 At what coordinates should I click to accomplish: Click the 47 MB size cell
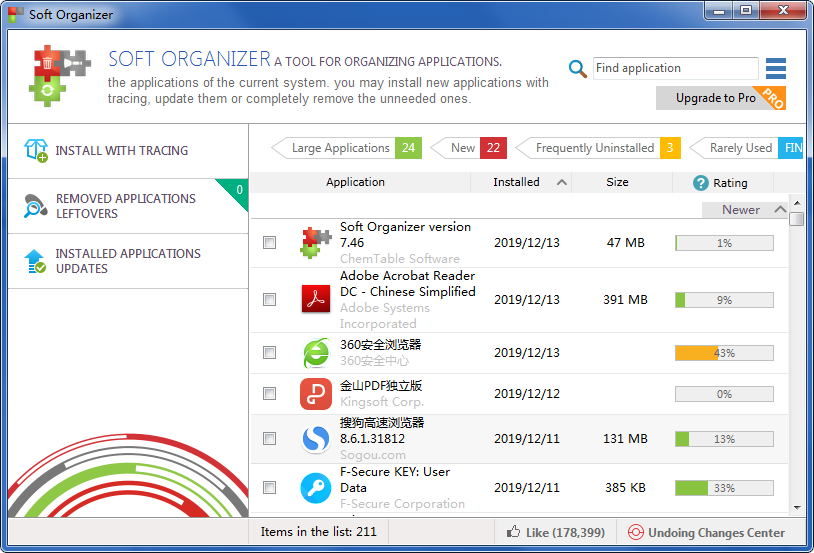tap(626, 242)
